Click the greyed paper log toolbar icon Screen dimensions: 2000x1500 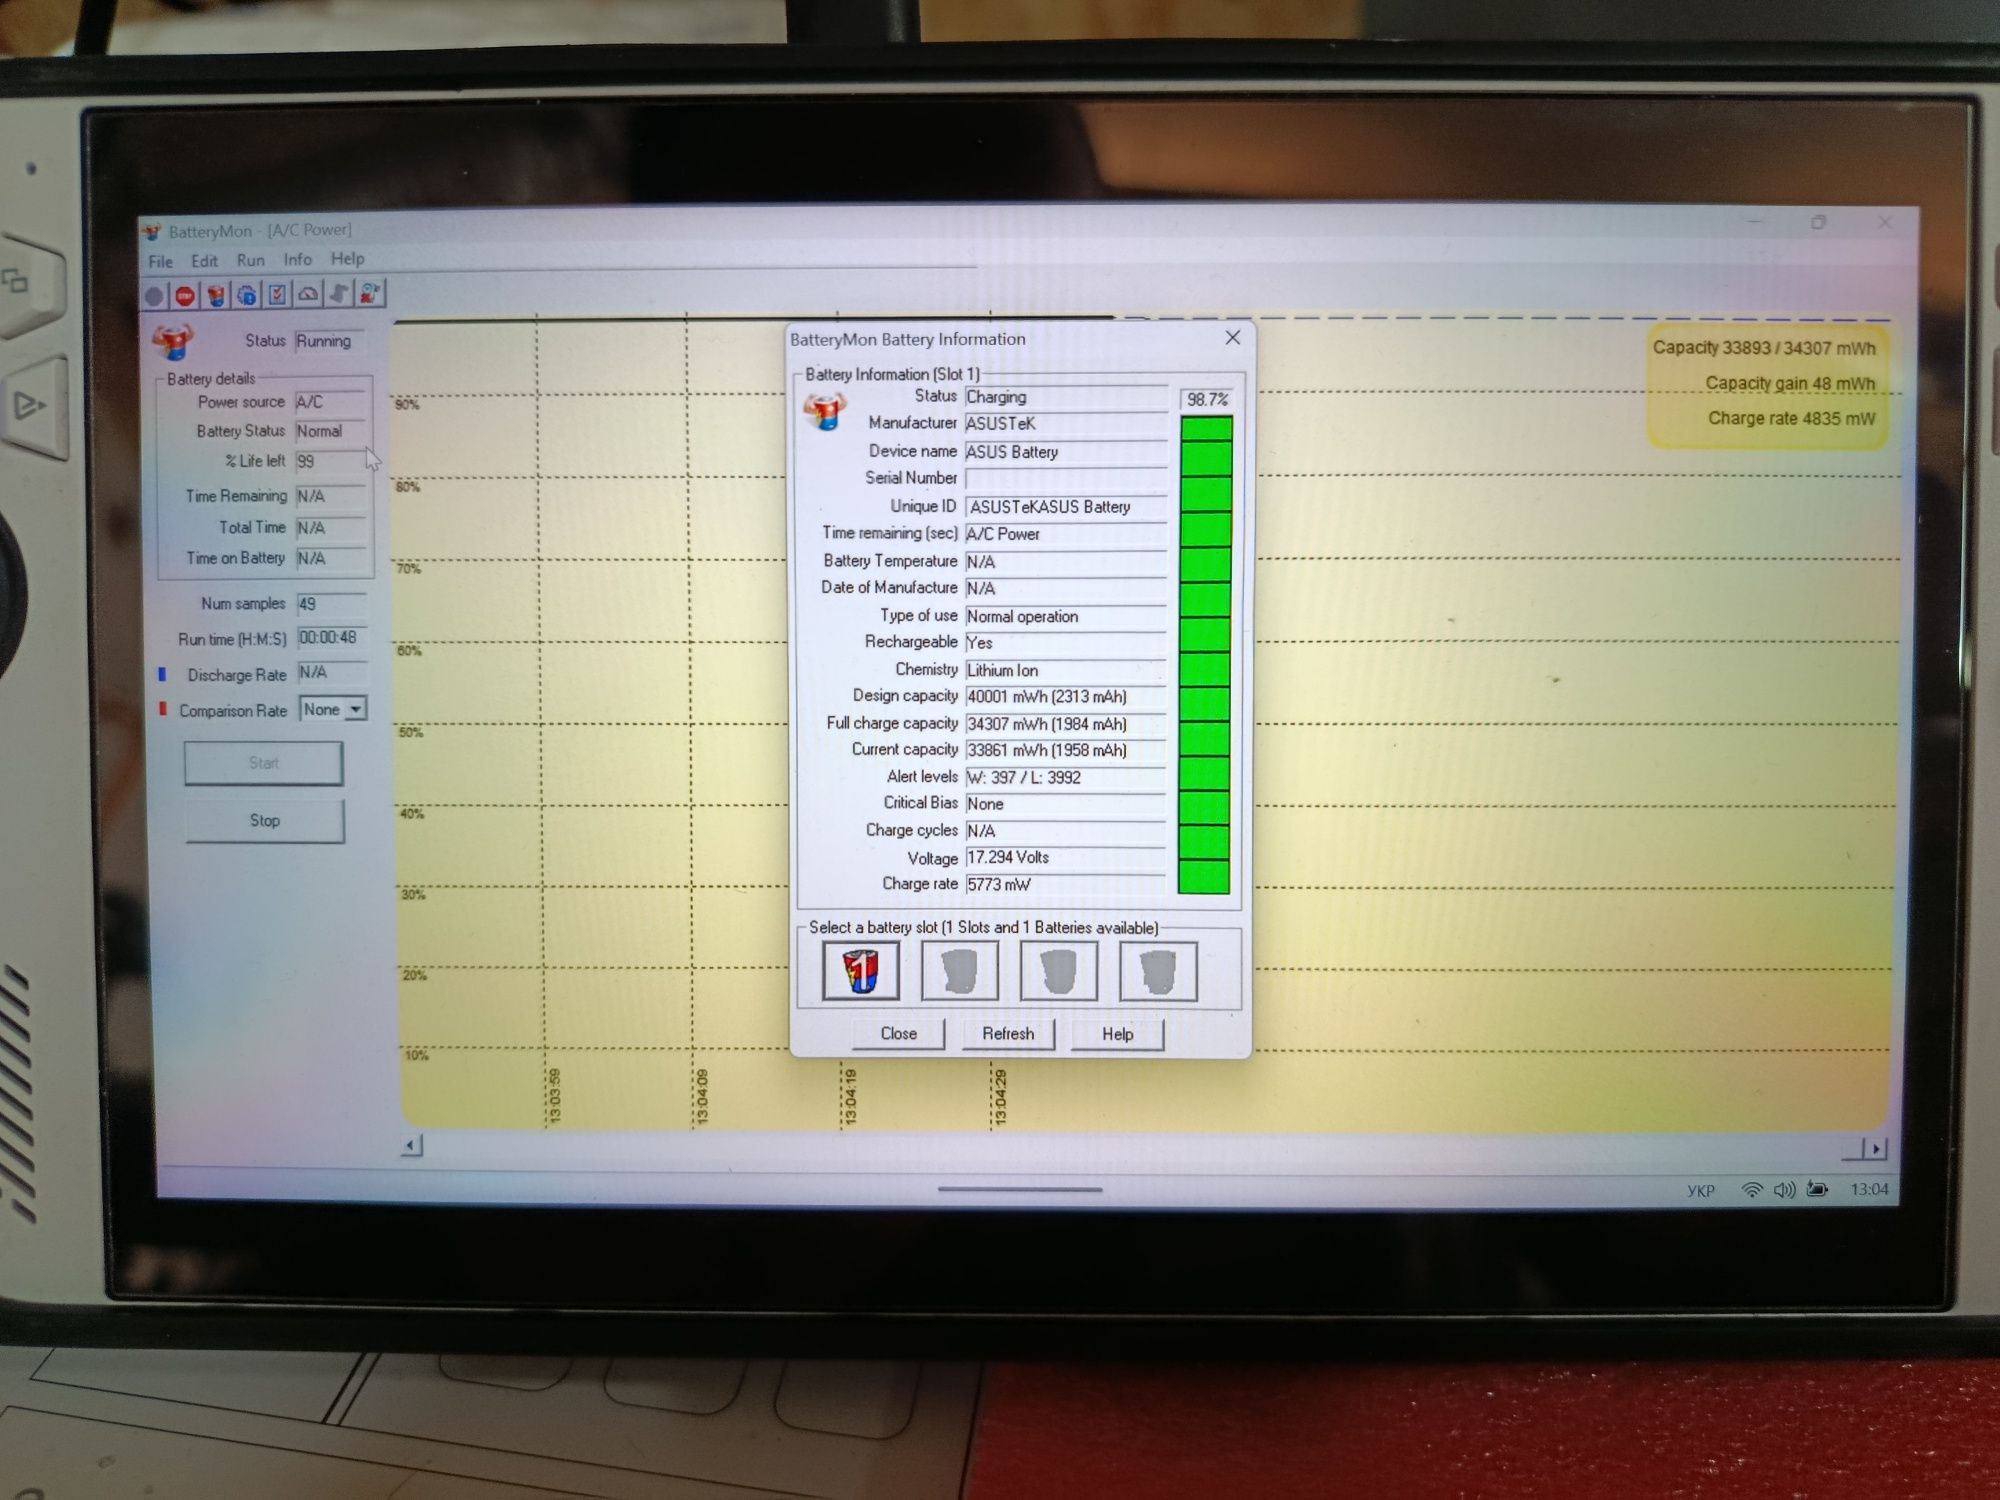click(339, 293)
